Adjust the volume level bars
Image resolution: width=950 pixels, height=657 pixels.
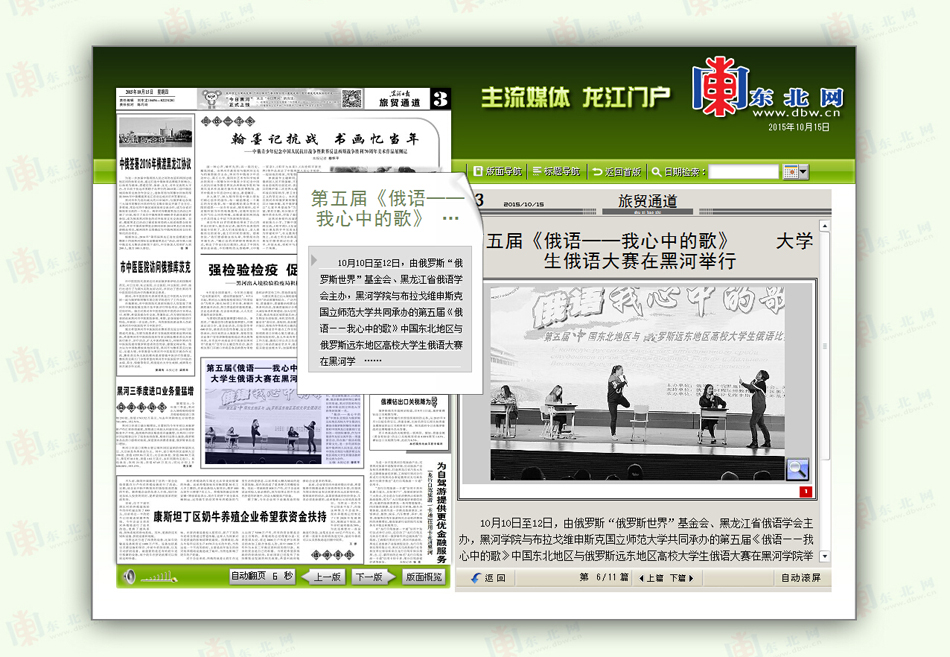[153, 578]
